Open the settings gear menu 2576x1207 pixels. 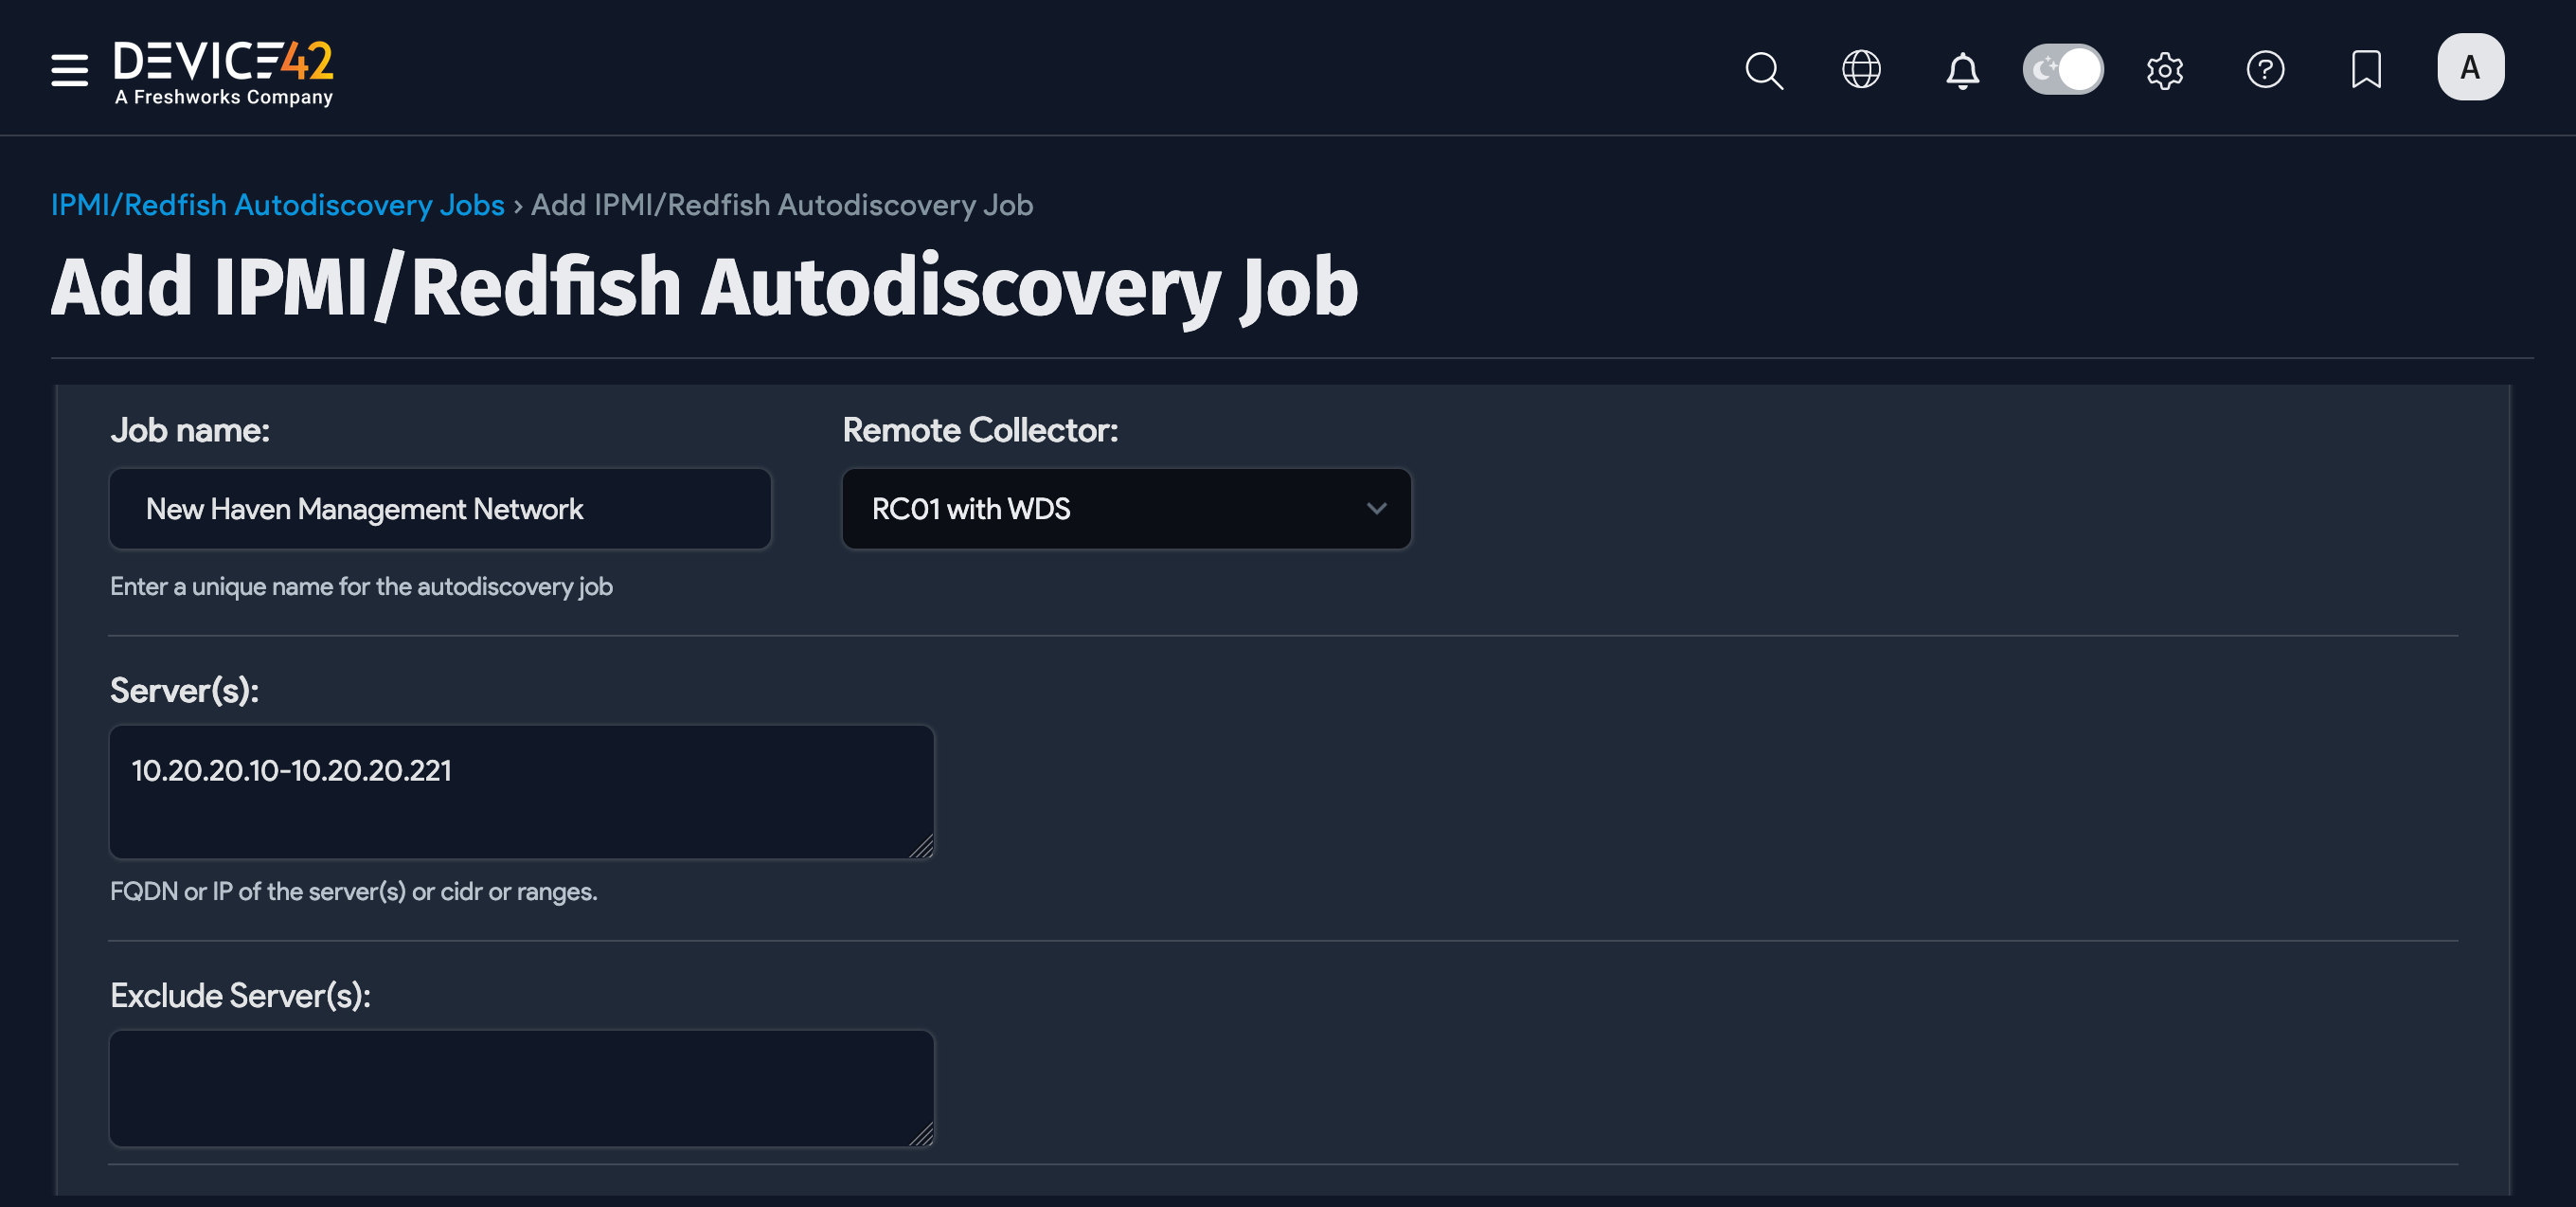click(x=2165, y=69)
